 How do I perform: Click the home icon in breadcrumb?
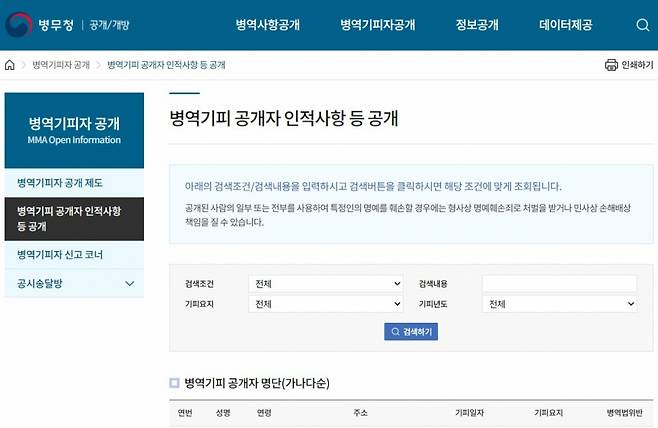click(x=10, y=65)
